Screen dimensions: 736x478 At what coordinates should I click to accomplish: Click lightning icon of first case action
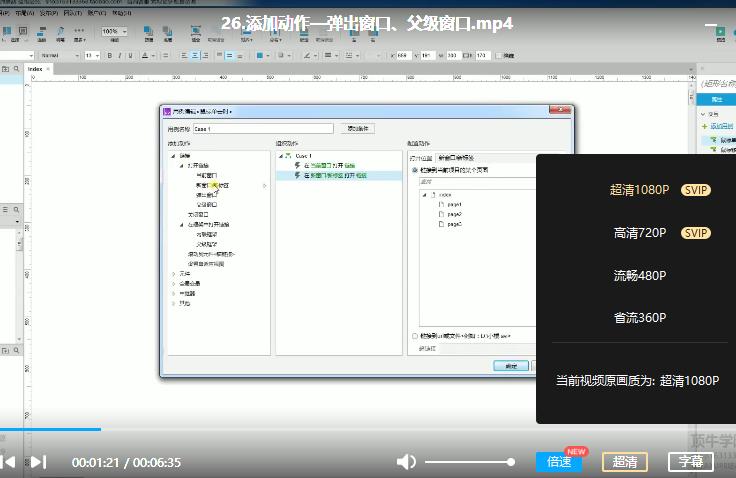(297, 165)
